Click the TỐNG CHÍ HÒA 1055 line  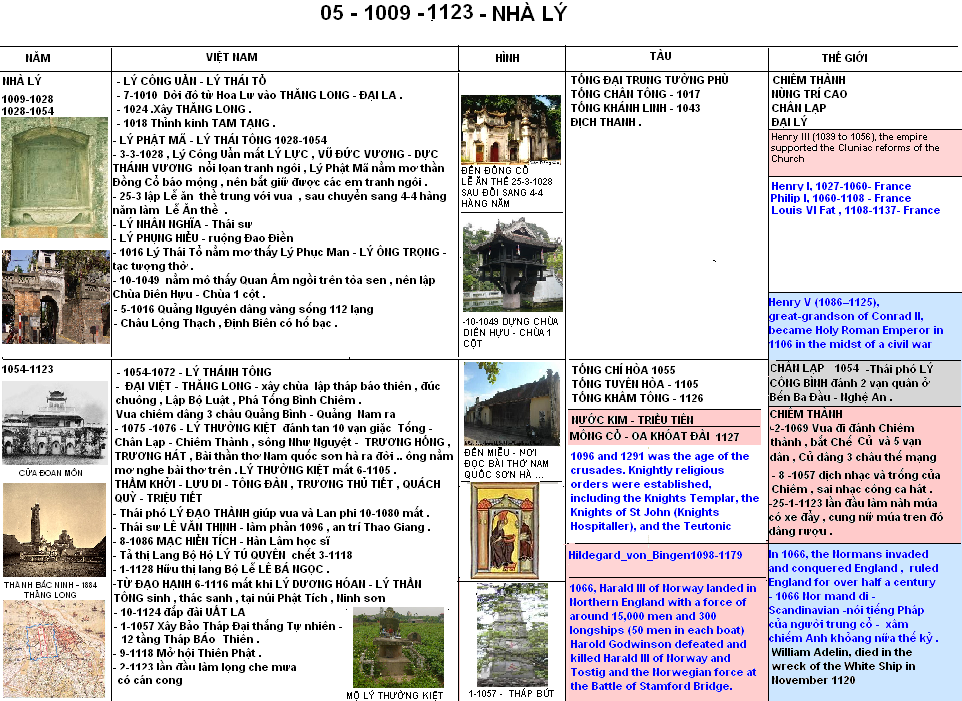pyautogui.click(x=623, y=370)
